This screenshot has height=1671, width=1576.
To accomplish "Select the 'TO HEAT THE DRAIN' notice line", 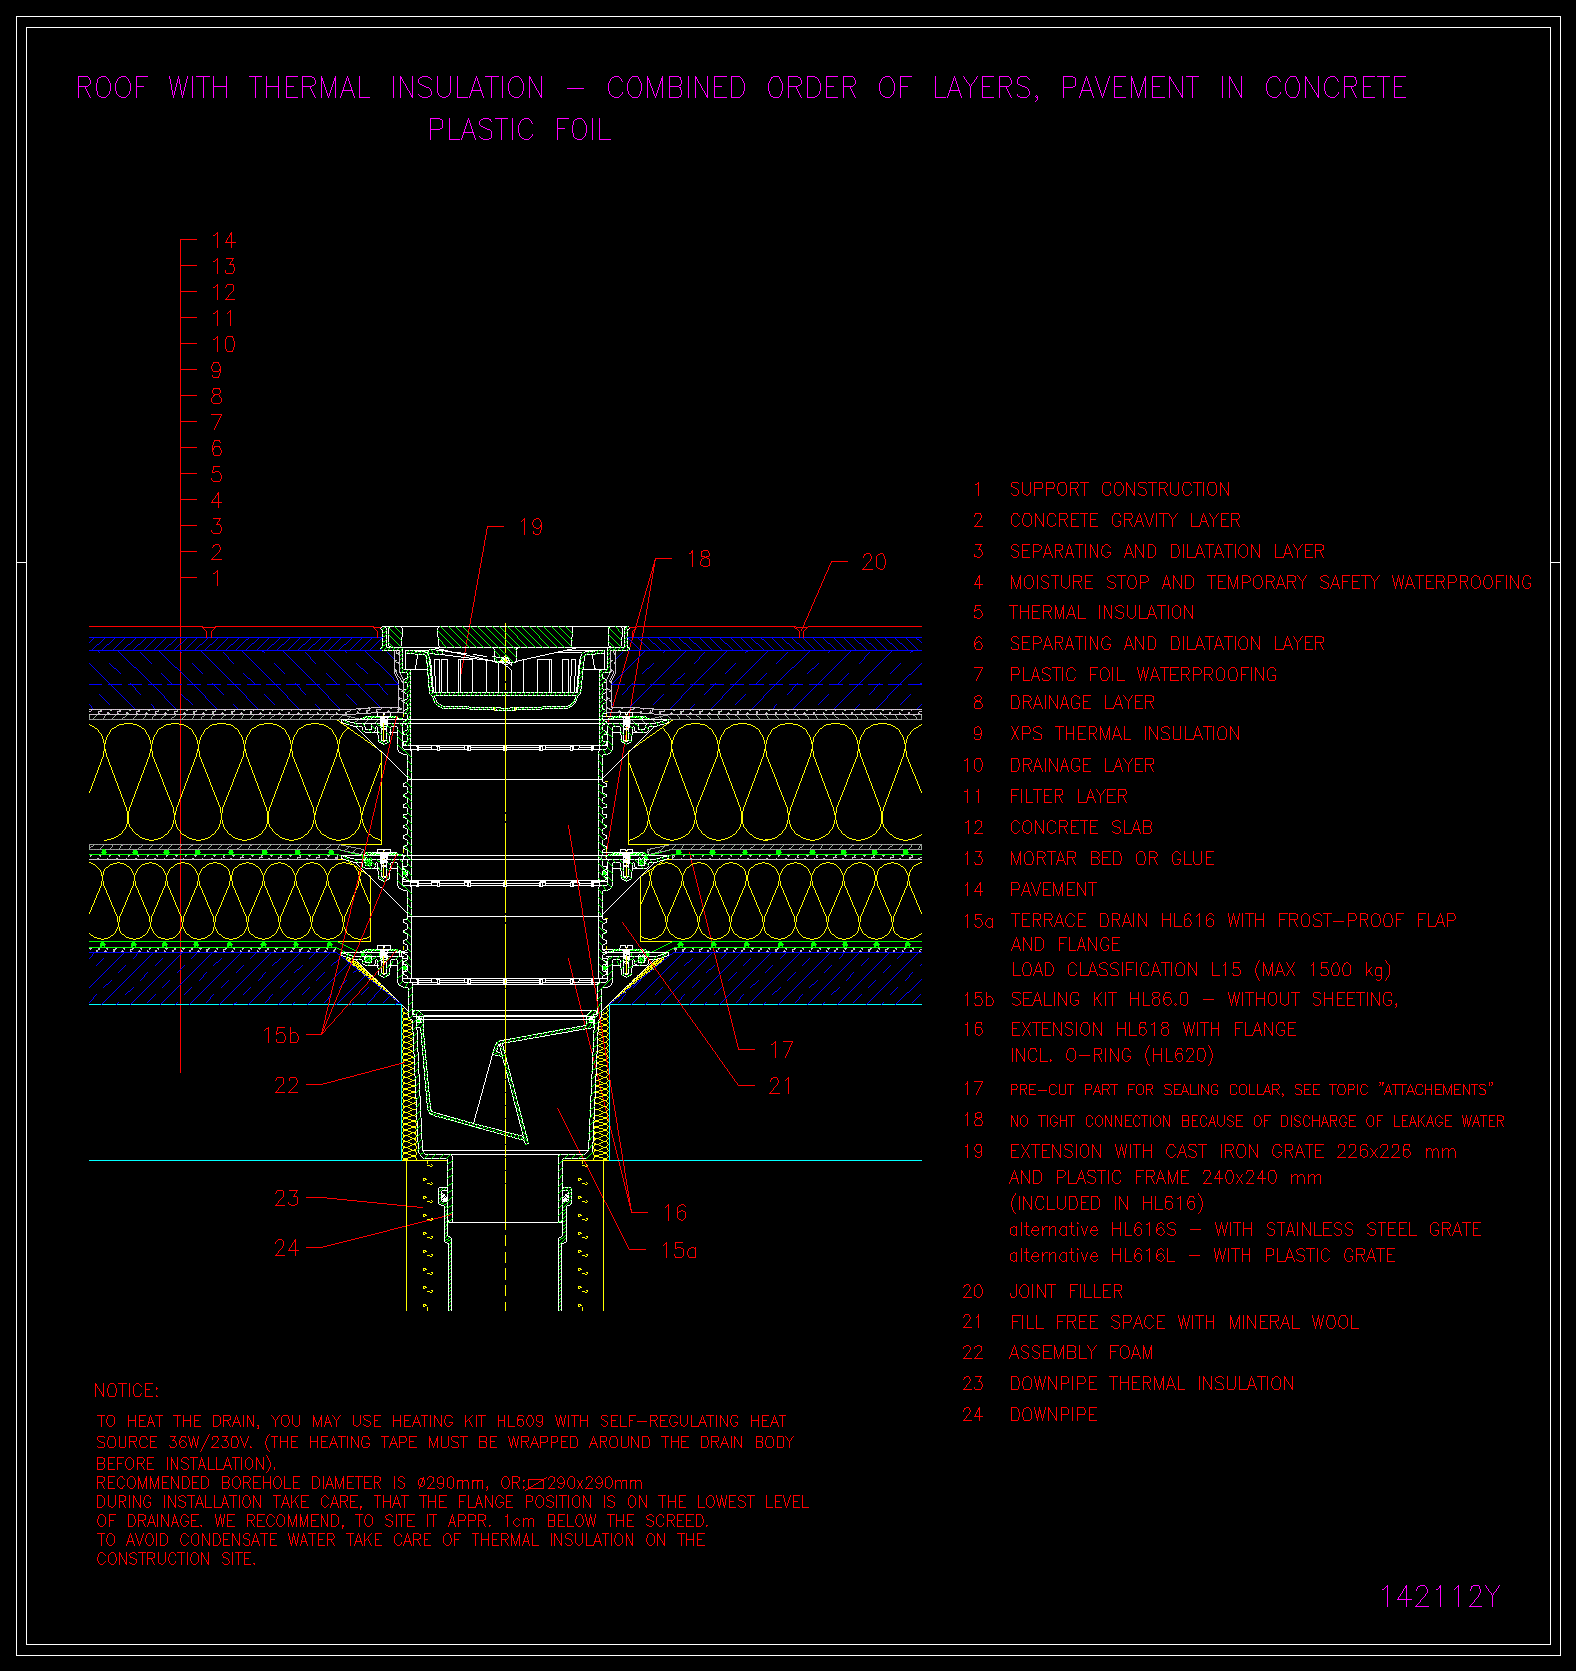I will click(x=442, y=1421).
